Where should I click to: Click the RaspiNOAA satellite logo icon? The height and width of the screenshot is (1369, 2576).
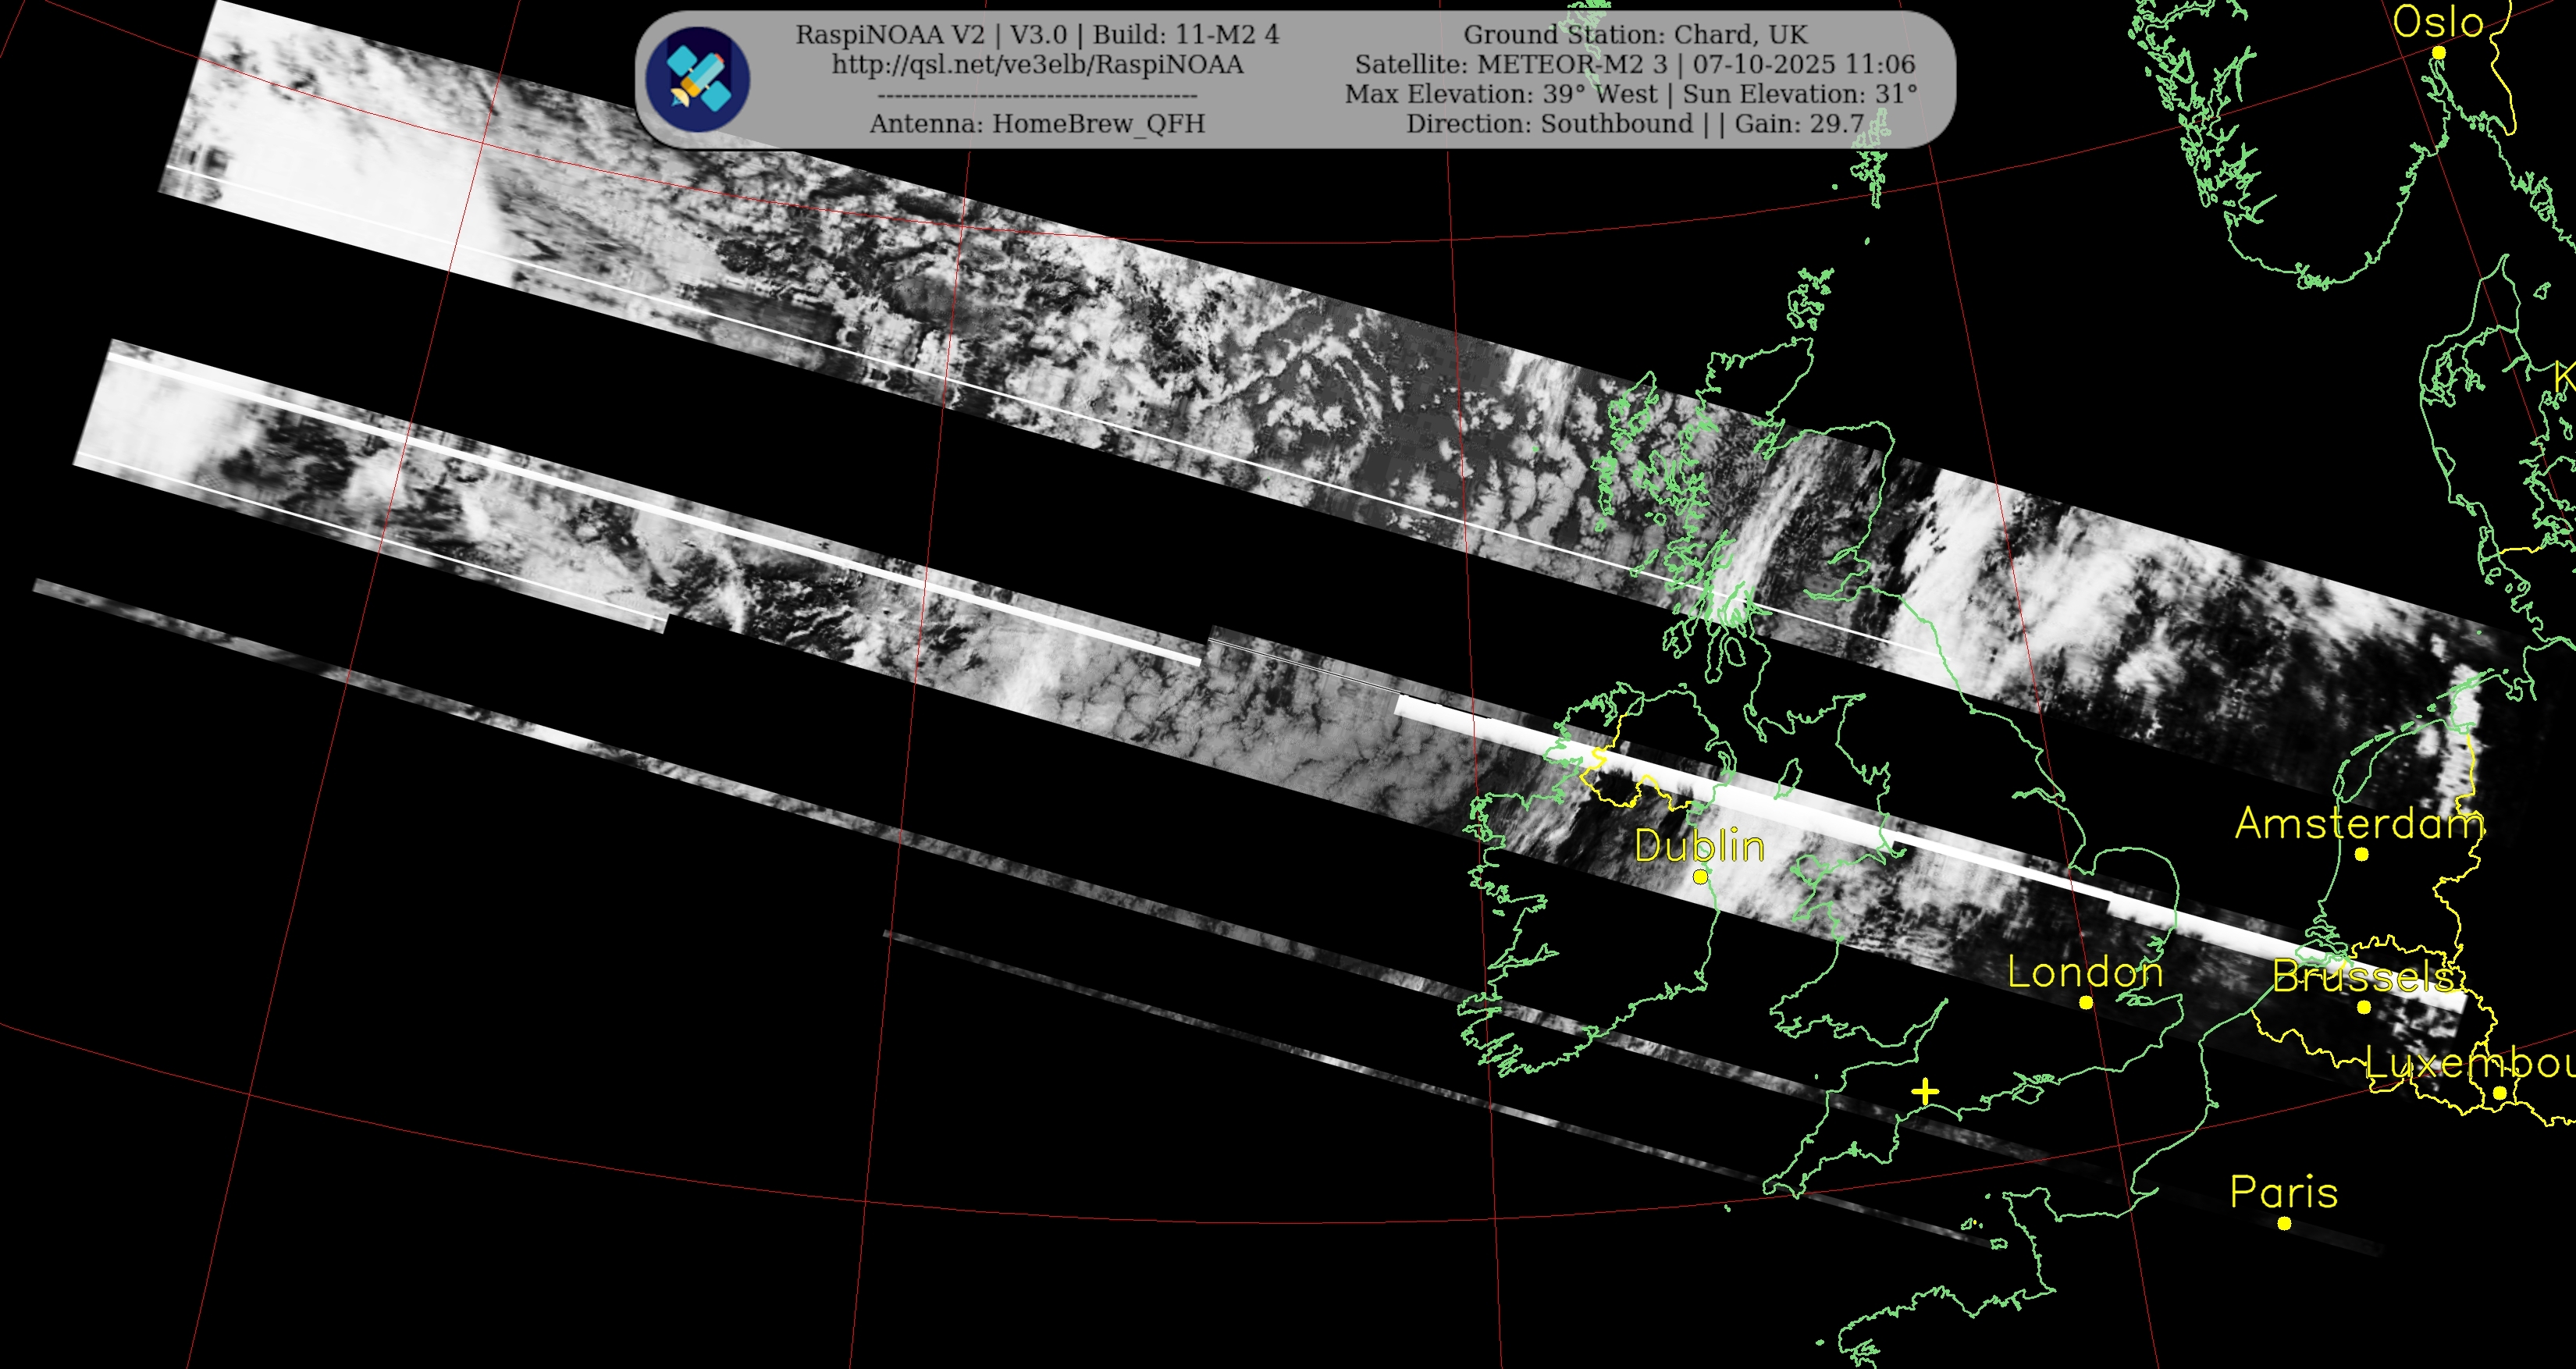pyautogui.click(x=697, y=80)
